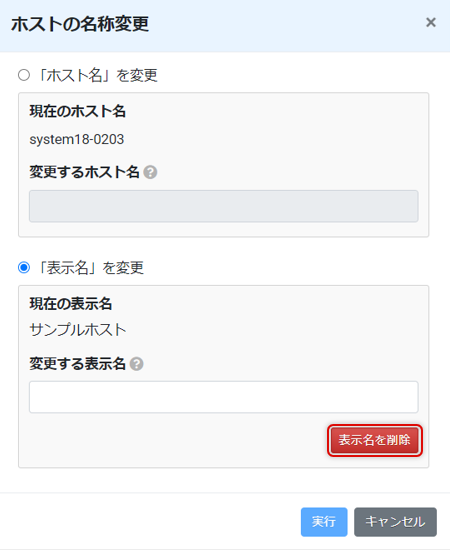Screen dimensions: 450x550
Task: Close the ホストの名称変更 dialog with X
Action: tap(431, 23)
